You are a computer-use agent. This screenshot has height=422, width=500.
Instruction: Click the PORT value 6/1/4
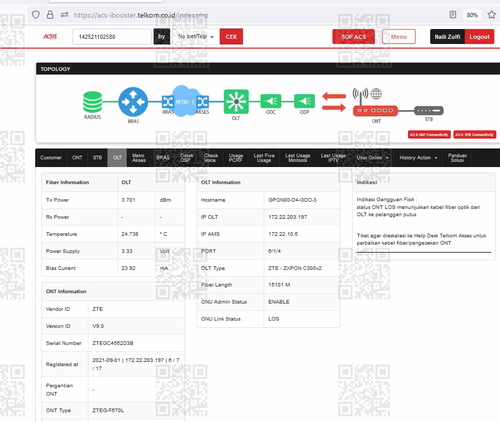tap(274, 251)
